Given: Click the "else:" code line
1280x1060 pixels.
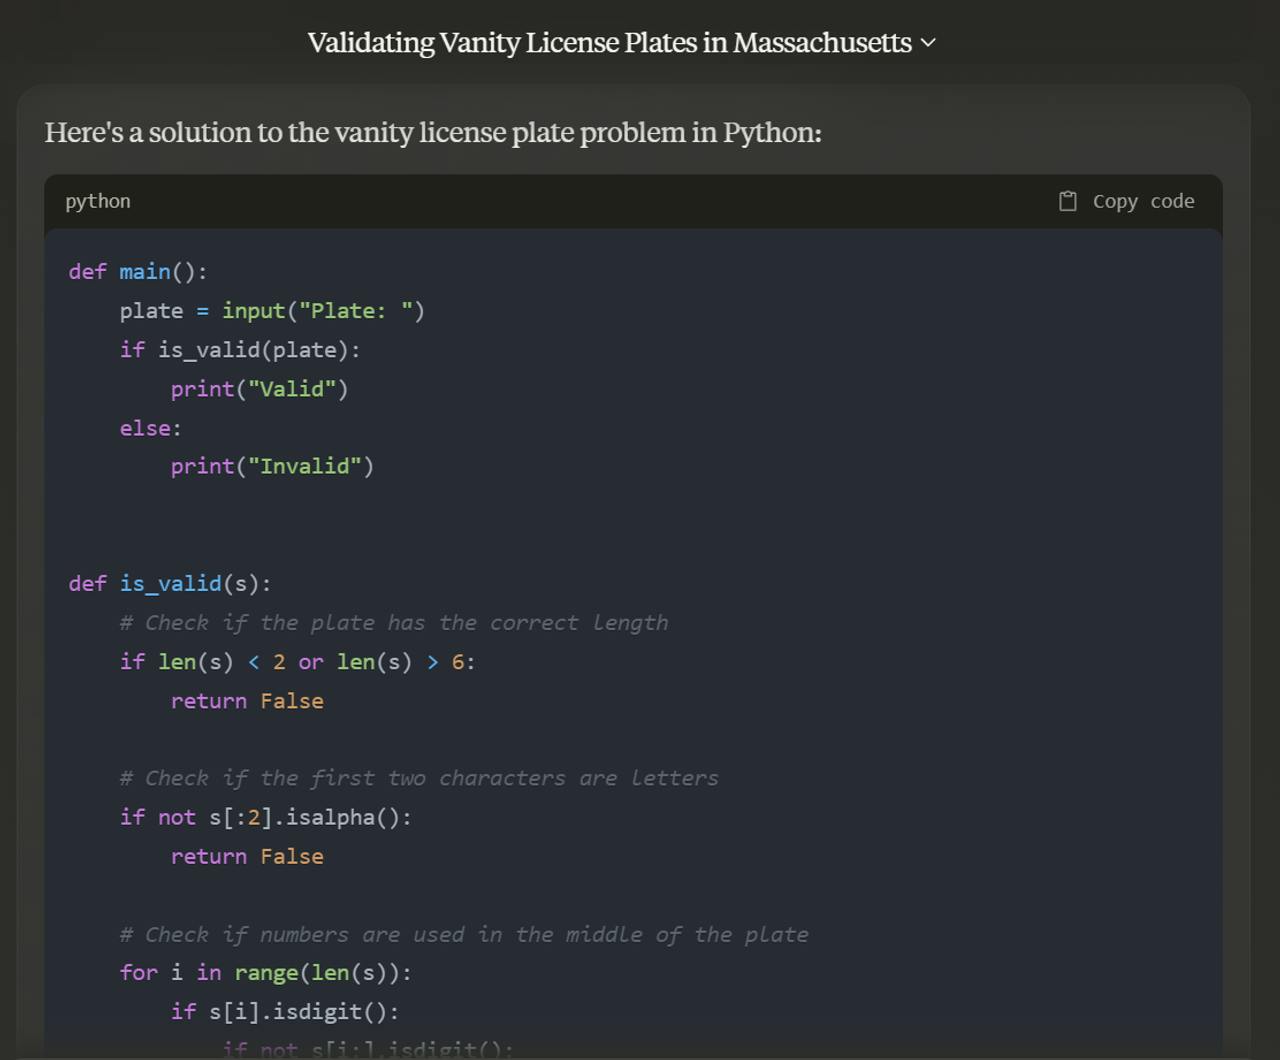Looking at the screenshot, I should click(x=151, y=428).
